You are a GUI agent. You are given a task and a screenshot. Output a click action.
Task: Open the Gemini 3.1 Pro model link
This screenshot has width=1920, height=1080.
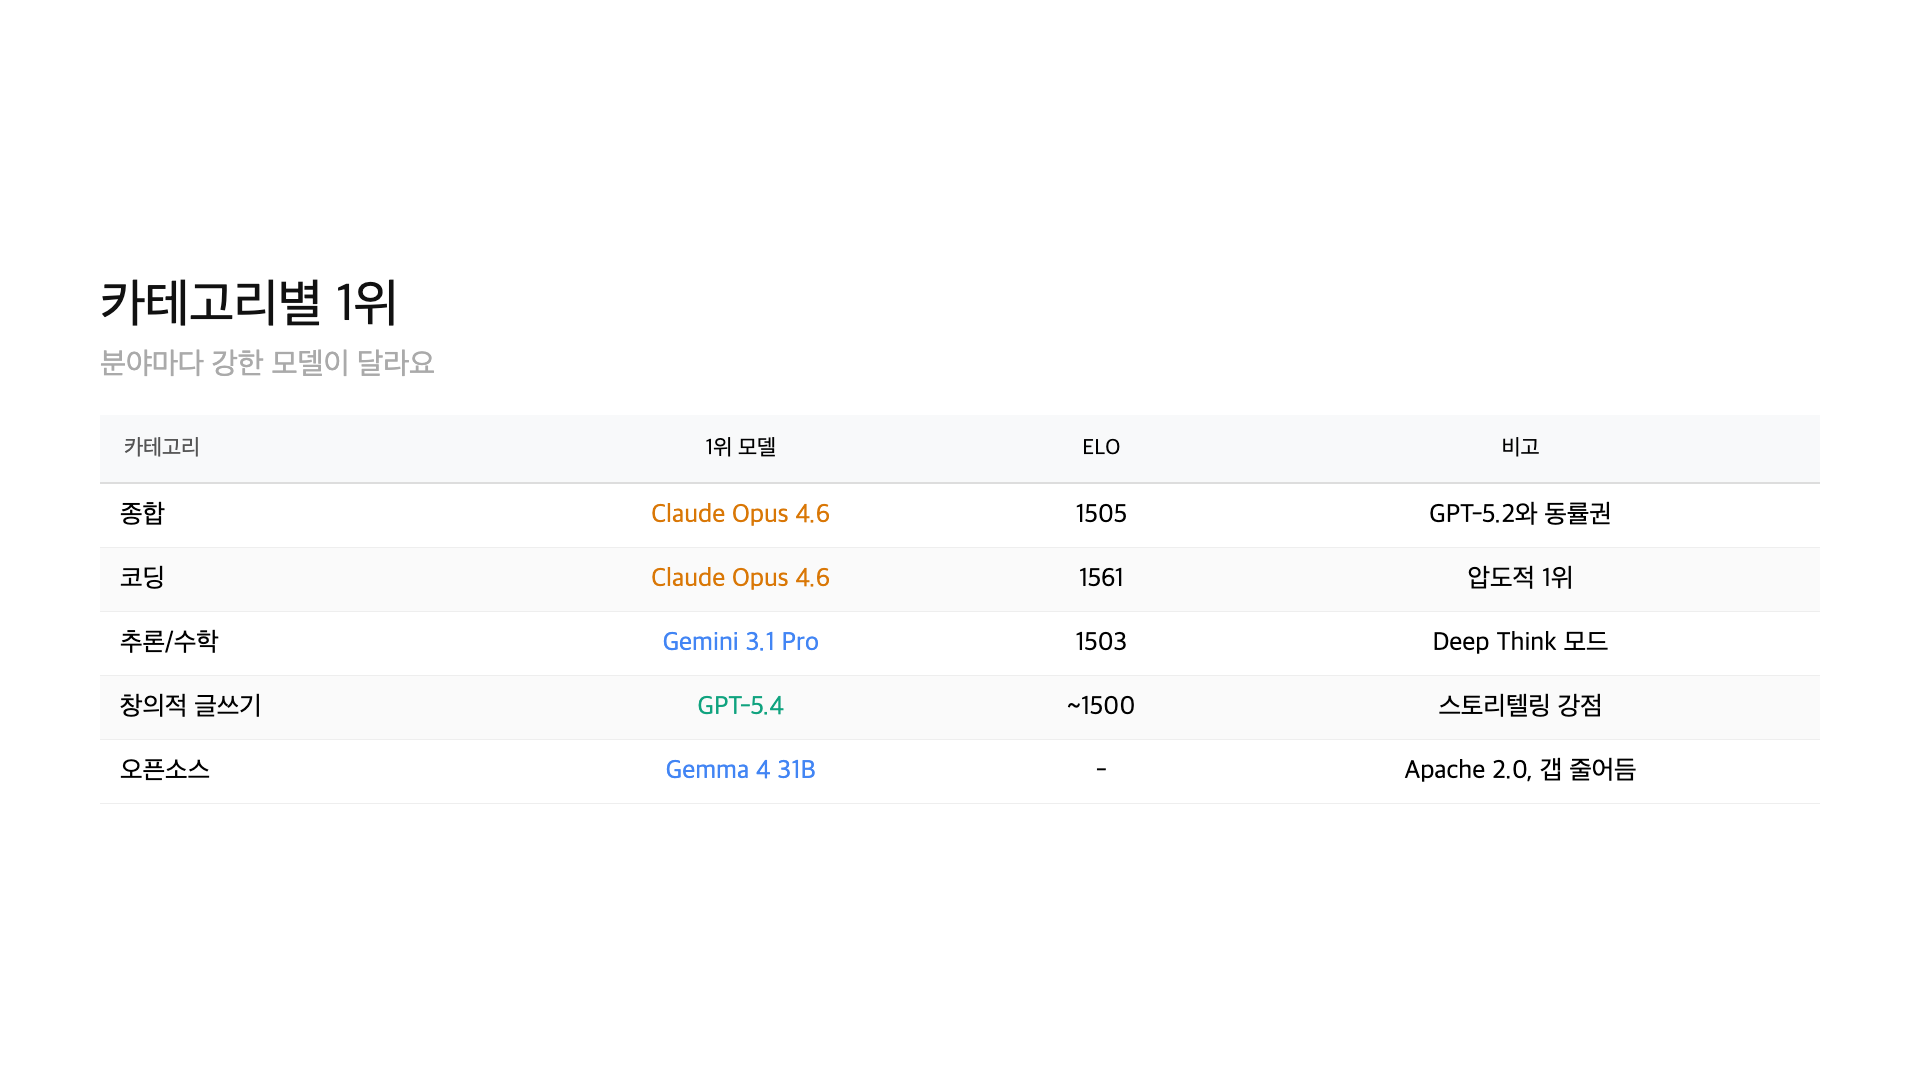(x=740, y=642)
